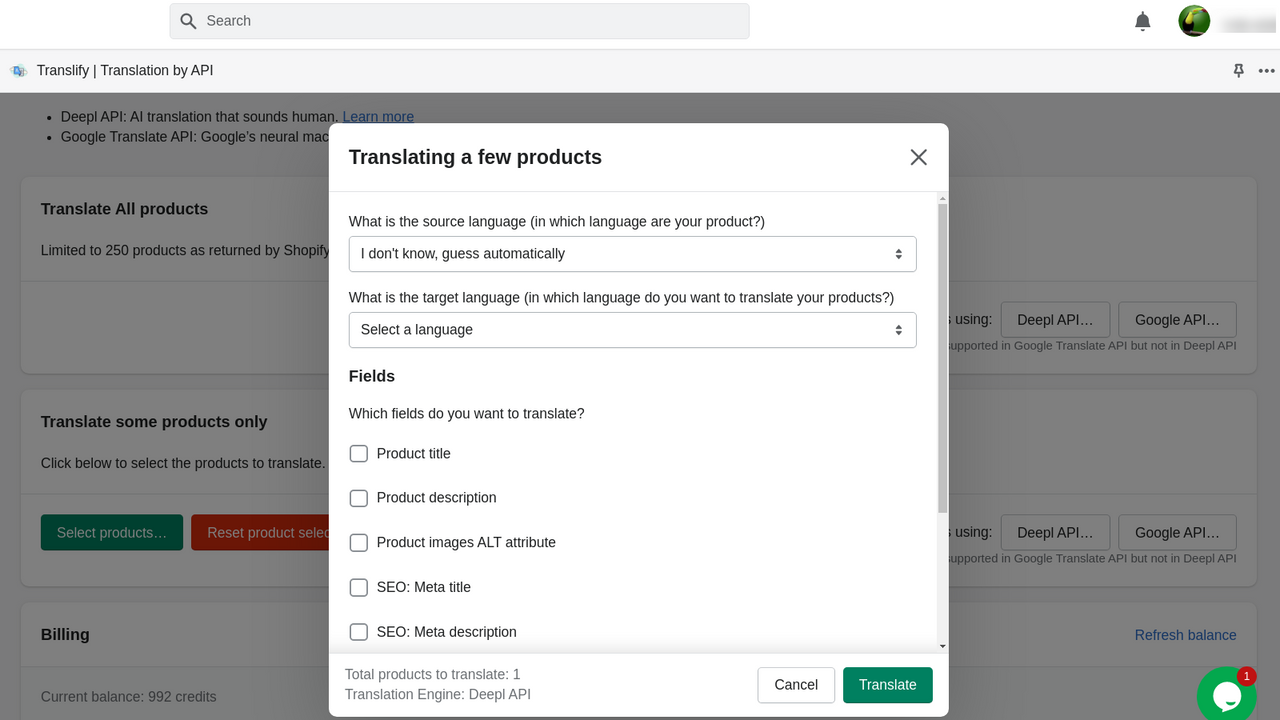Click the Cancel button
Screen dimensions: 1280x720
(x=796, y=685)
